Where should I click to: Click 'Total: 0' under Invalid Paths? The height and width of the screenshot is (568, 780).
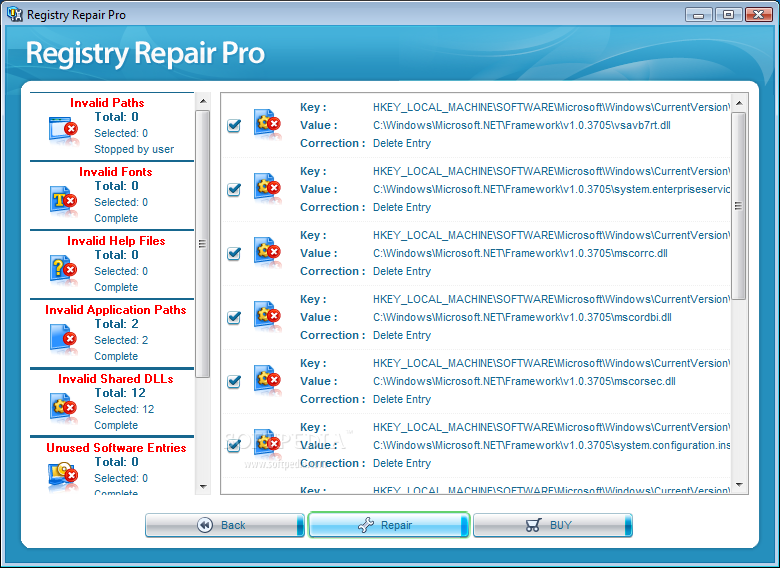pyautogui.click(x=116, y=117)
